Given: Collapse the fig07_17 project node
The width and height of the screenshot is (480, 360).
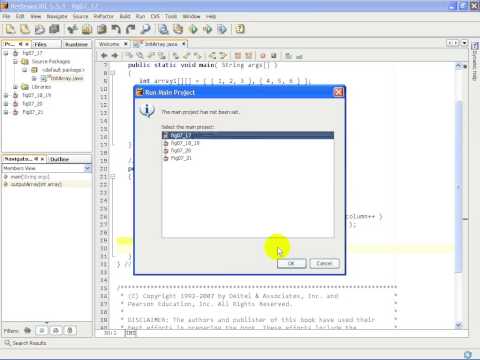Looking at the screenshot, I should click(6, 53).
